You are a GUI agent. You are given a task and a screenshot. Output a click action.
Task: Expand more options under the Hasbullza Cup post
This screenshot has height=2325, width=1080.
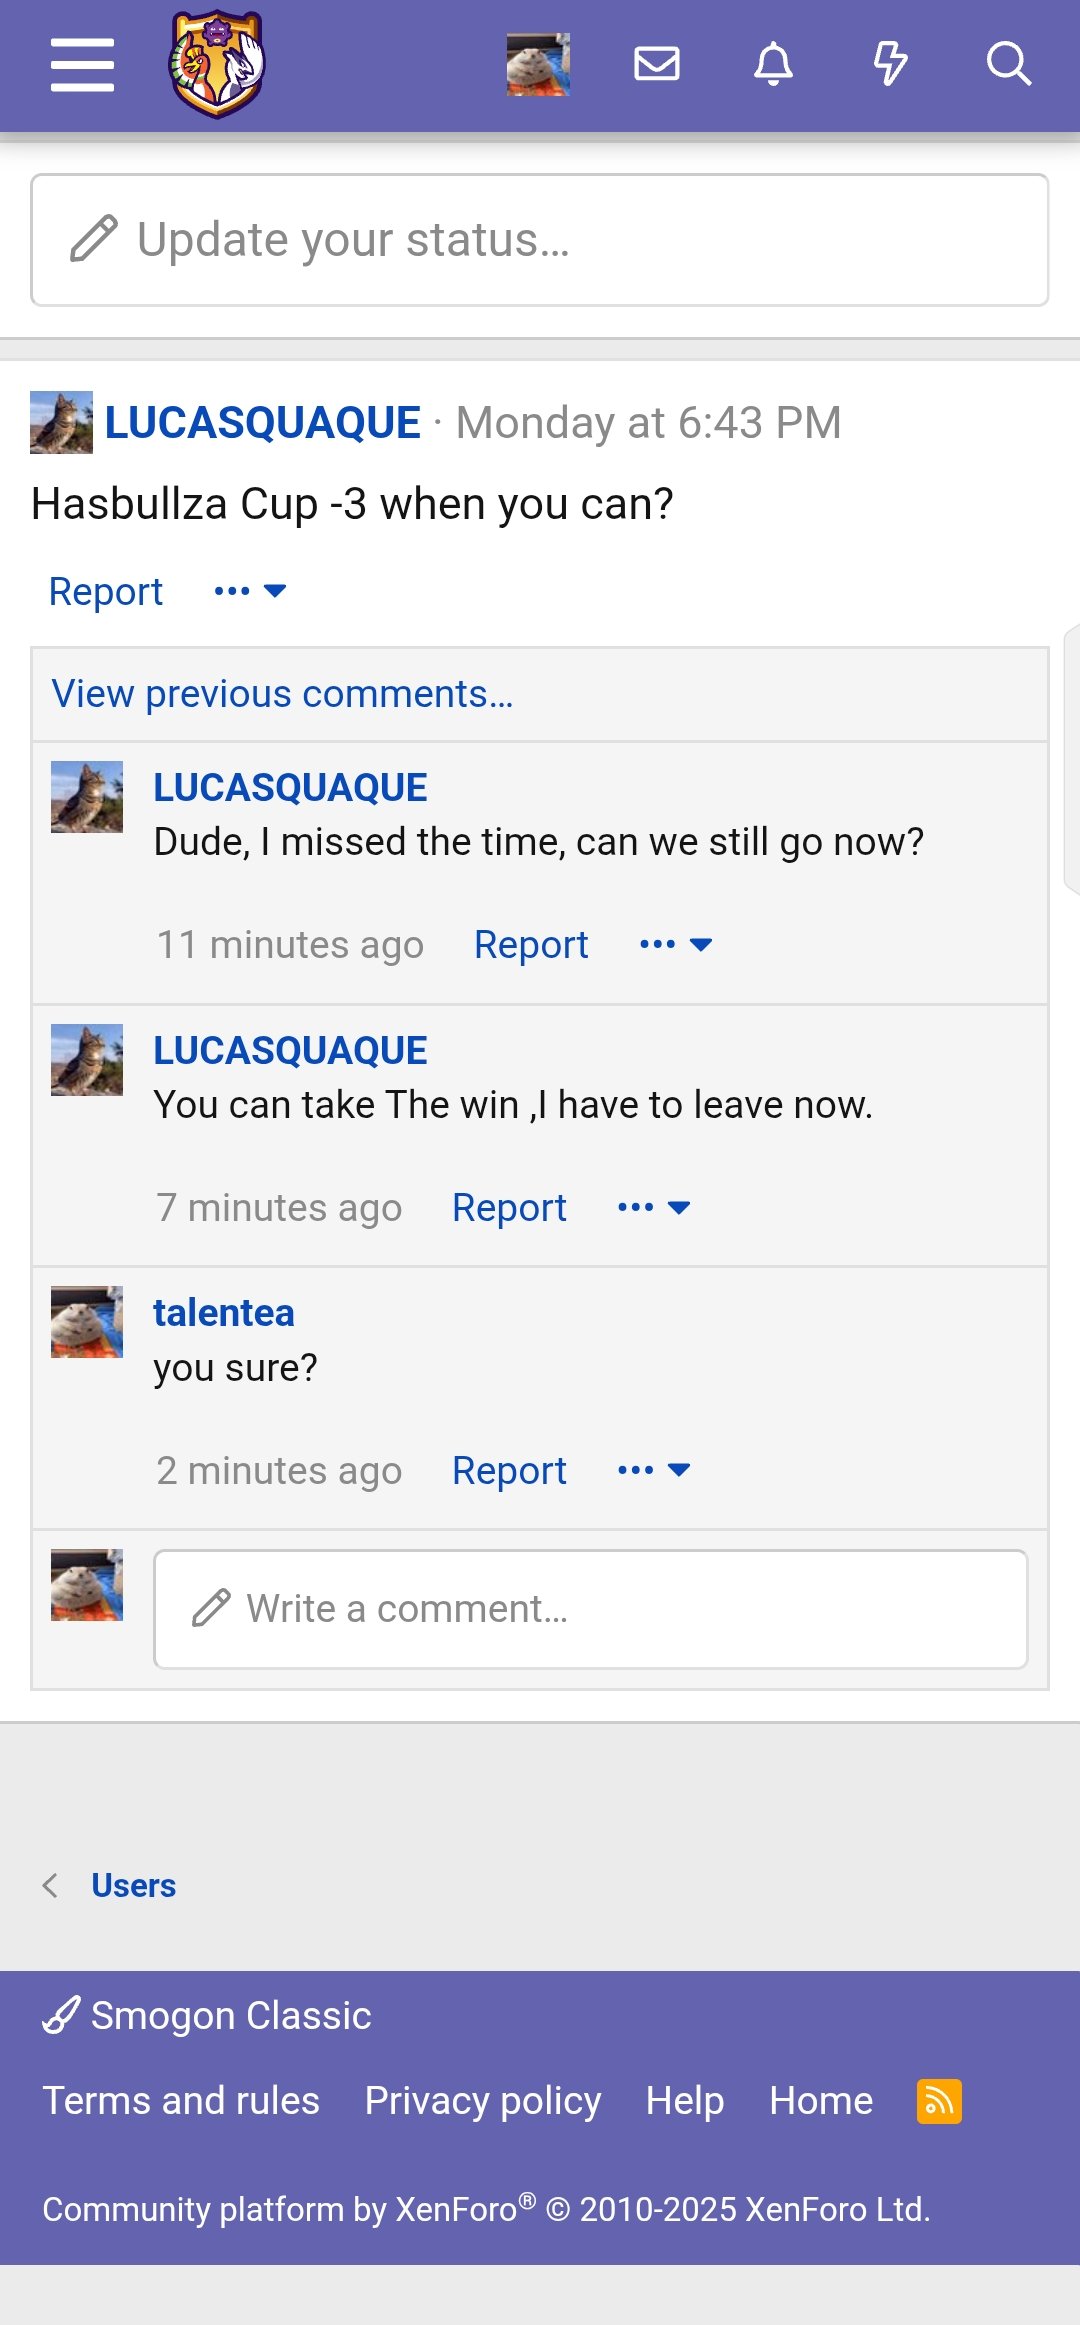click(x=250, y=591)
